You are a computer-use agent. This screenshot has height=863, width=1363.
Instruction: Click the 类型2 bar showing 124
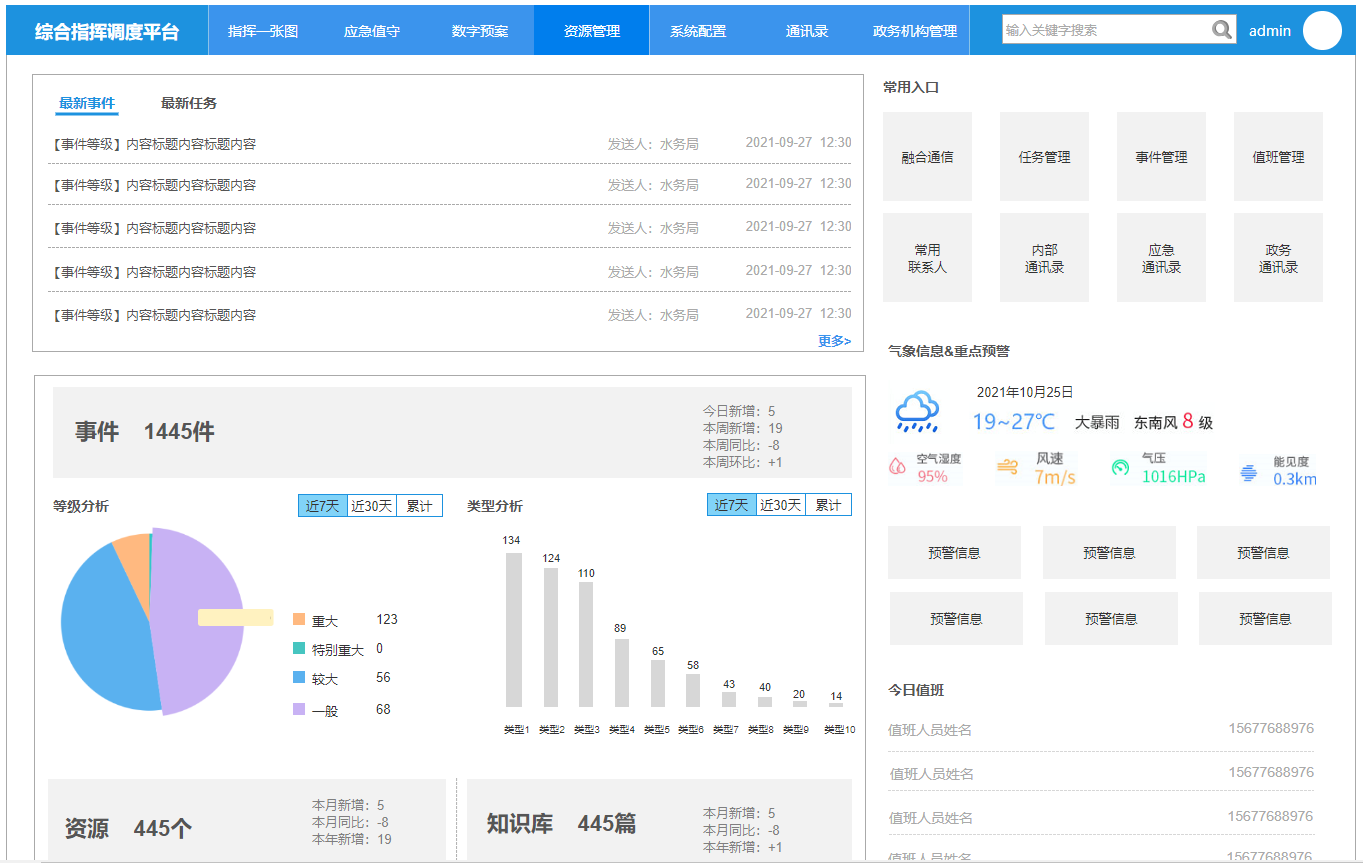pyautogui.click(x=551, y=637)
